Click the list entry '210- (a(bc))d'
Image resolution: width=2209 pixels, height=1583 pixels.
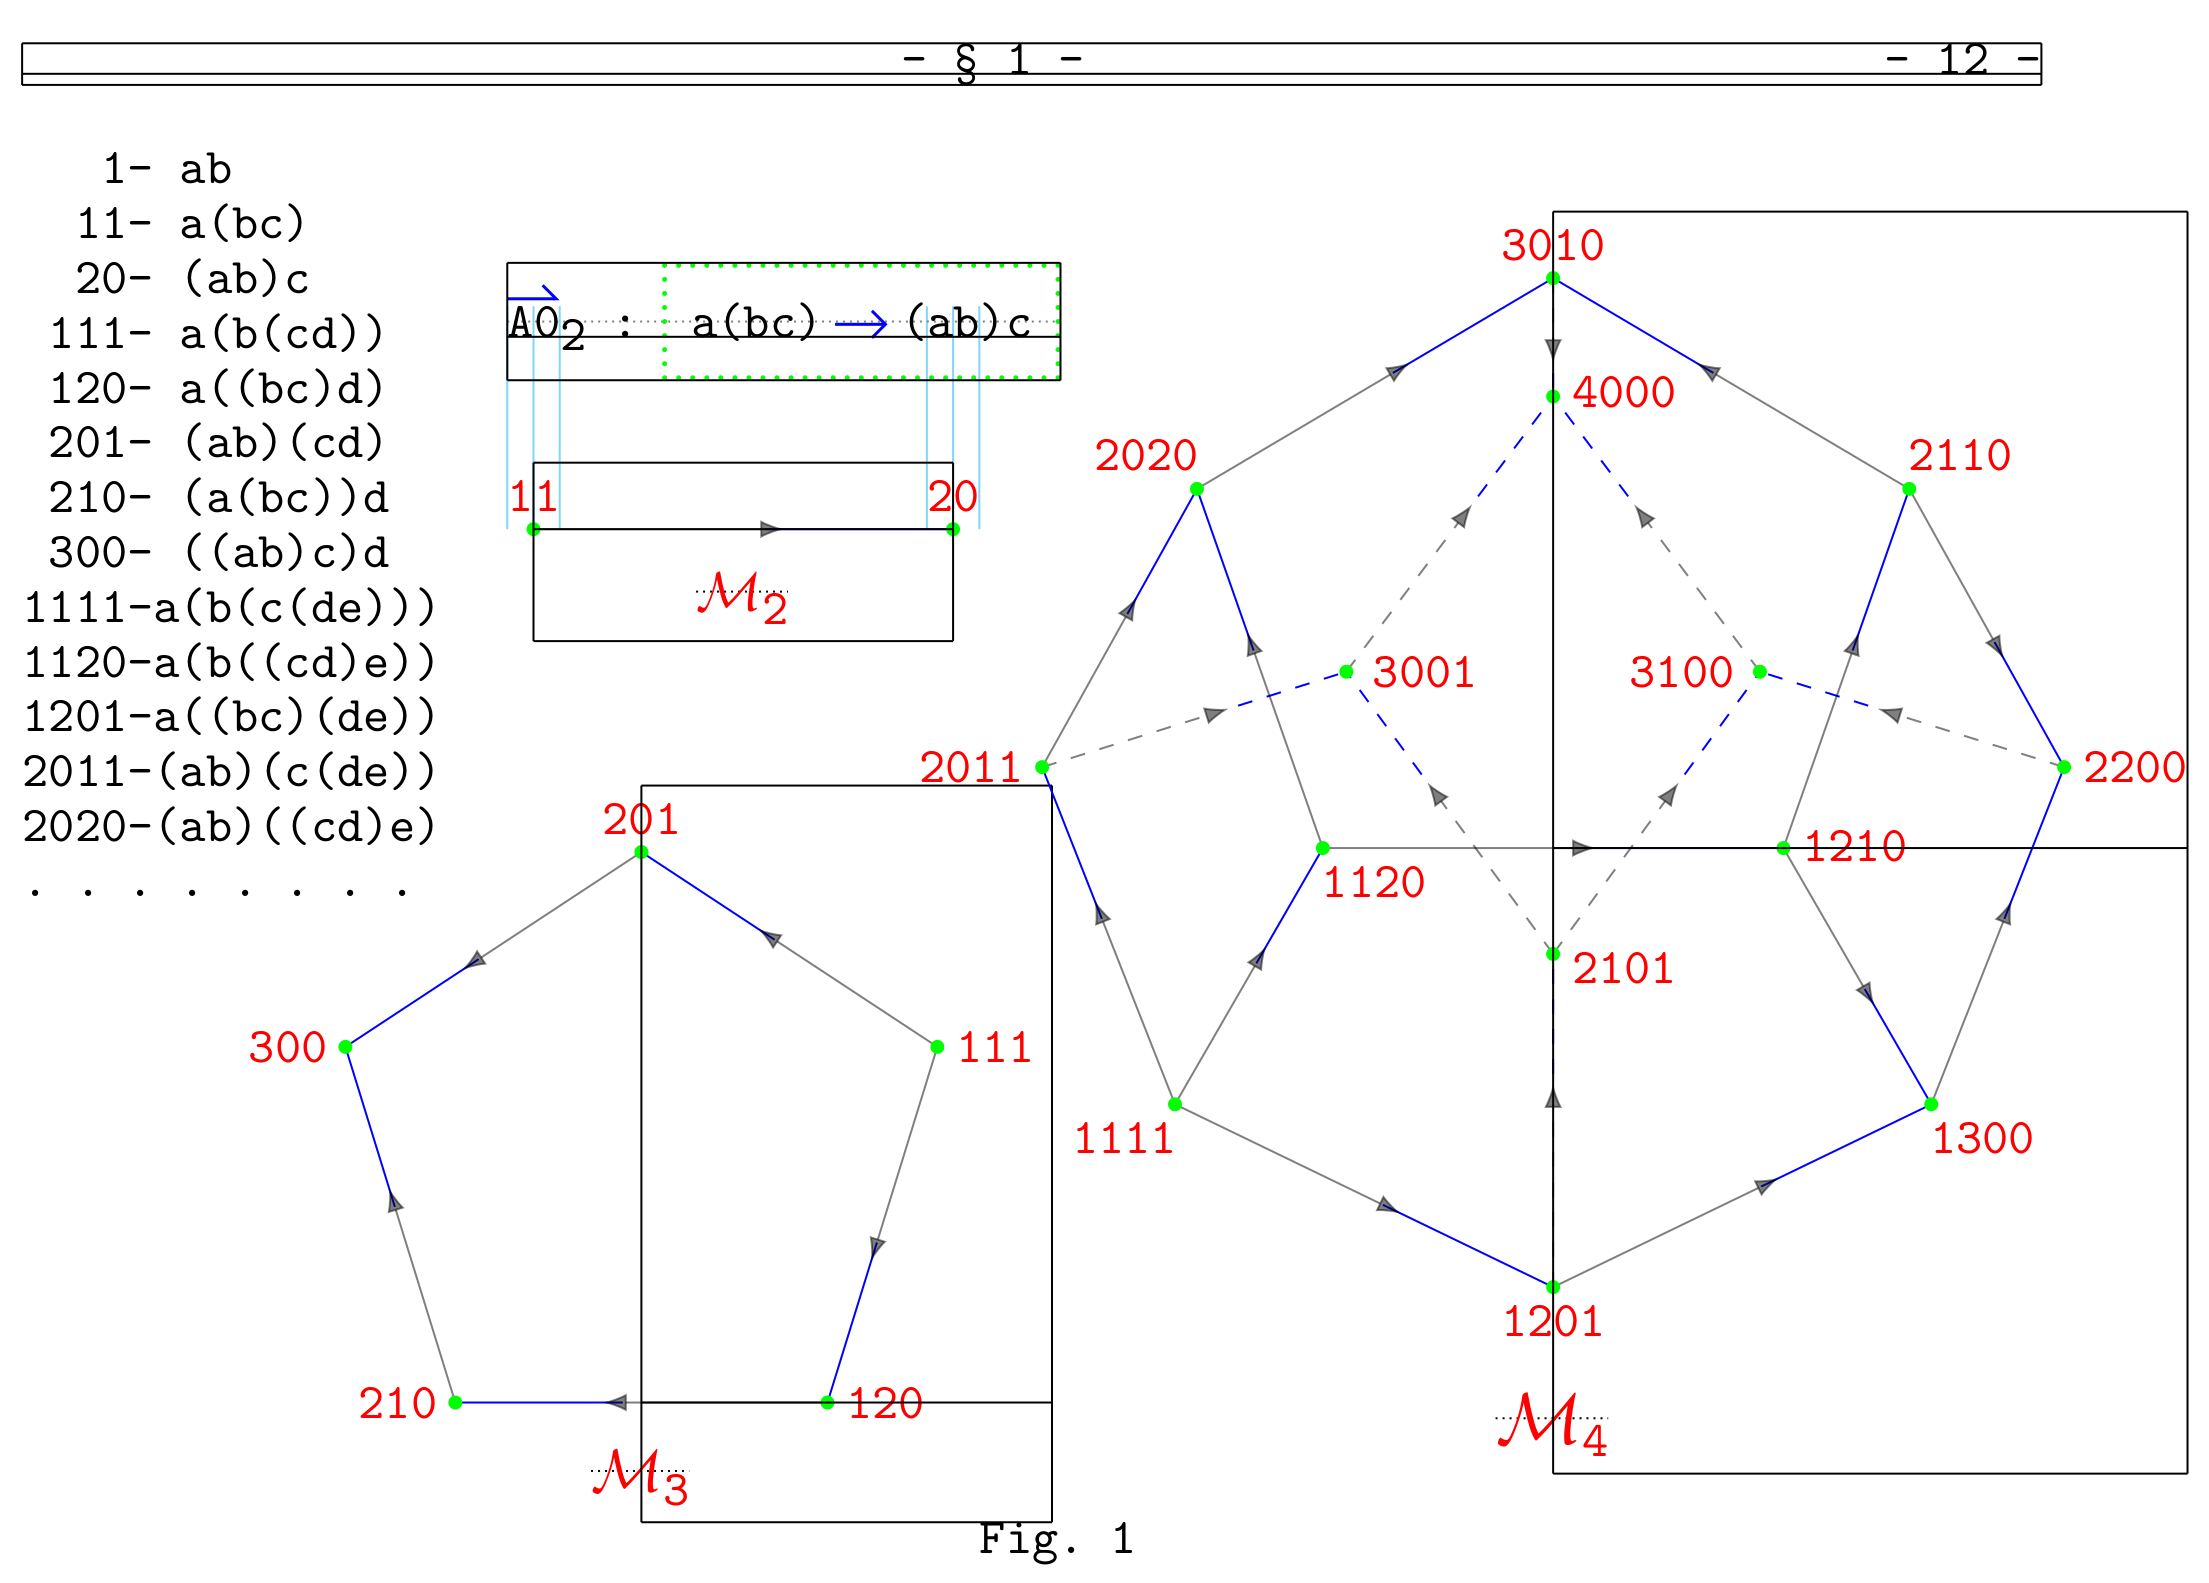(x=219, y=499)
